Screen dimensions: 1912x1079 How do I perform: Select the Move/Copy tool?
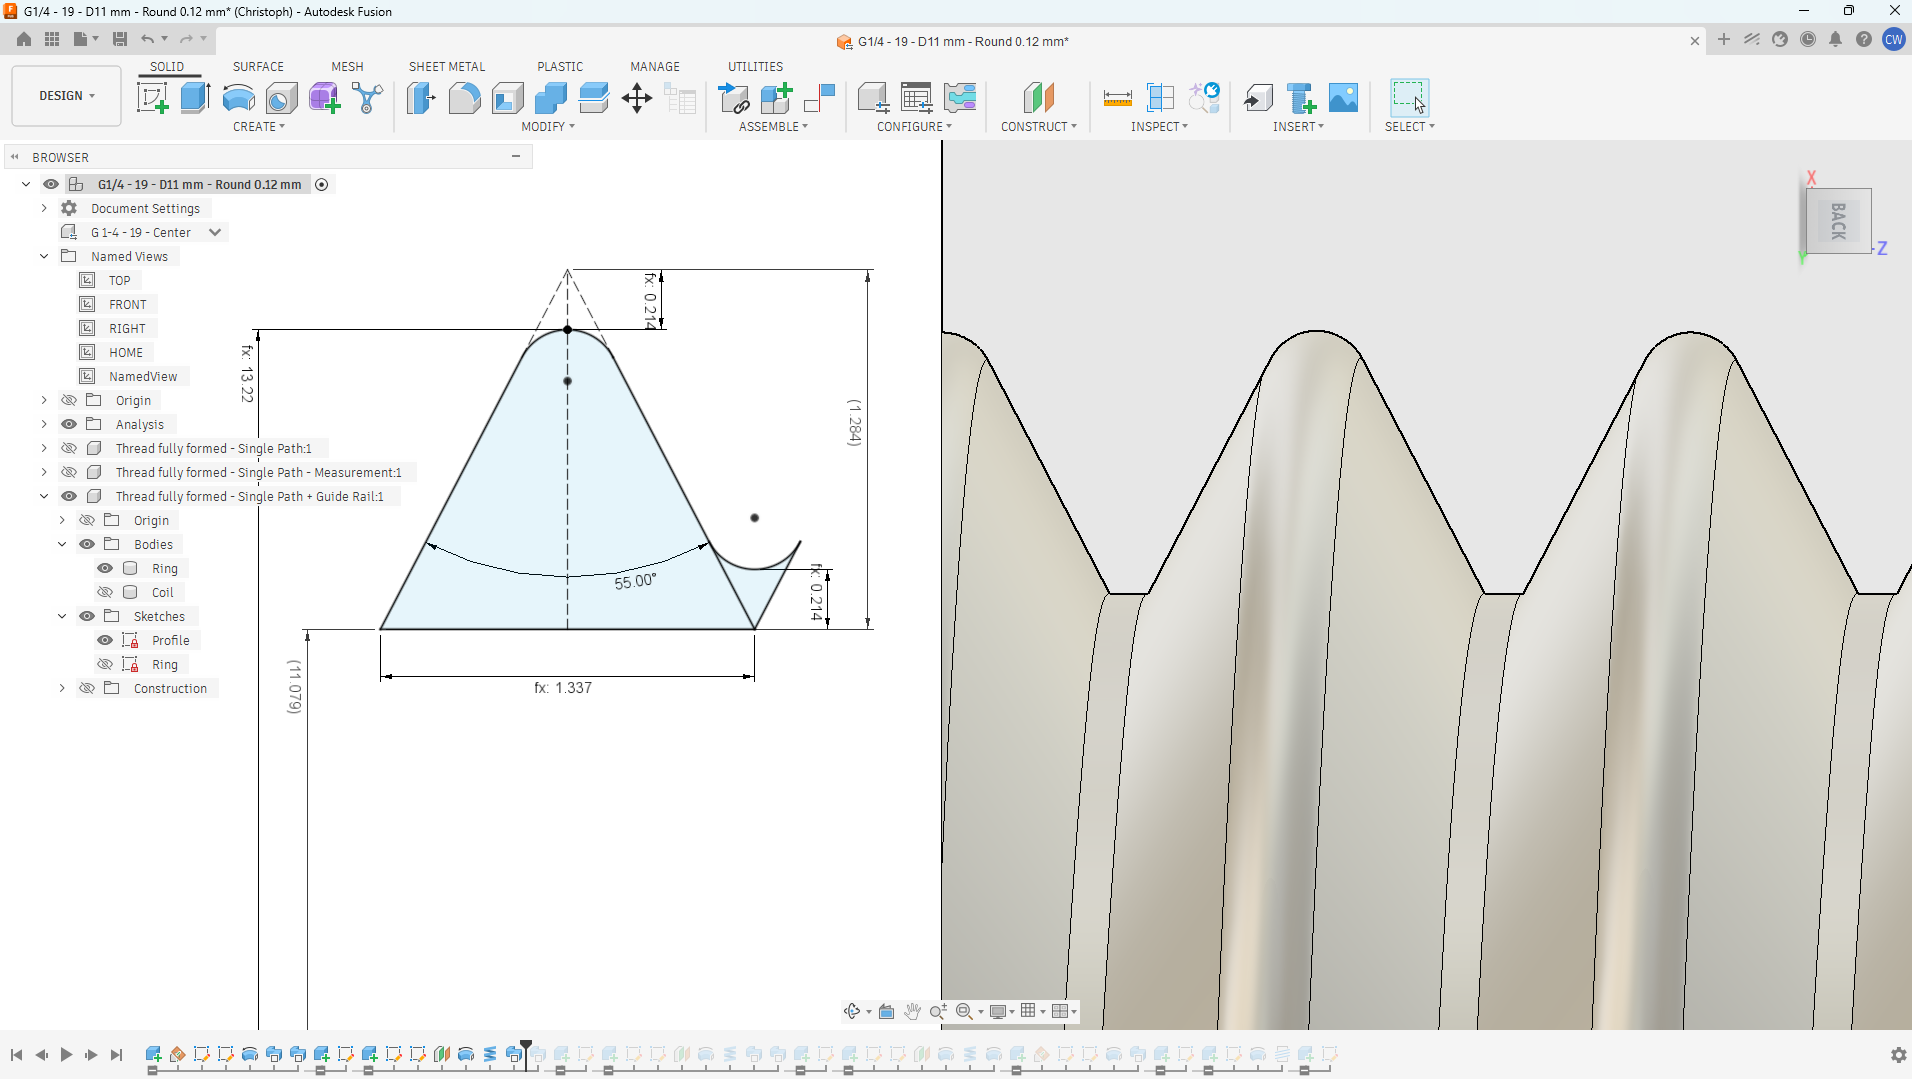click(636, 98)
